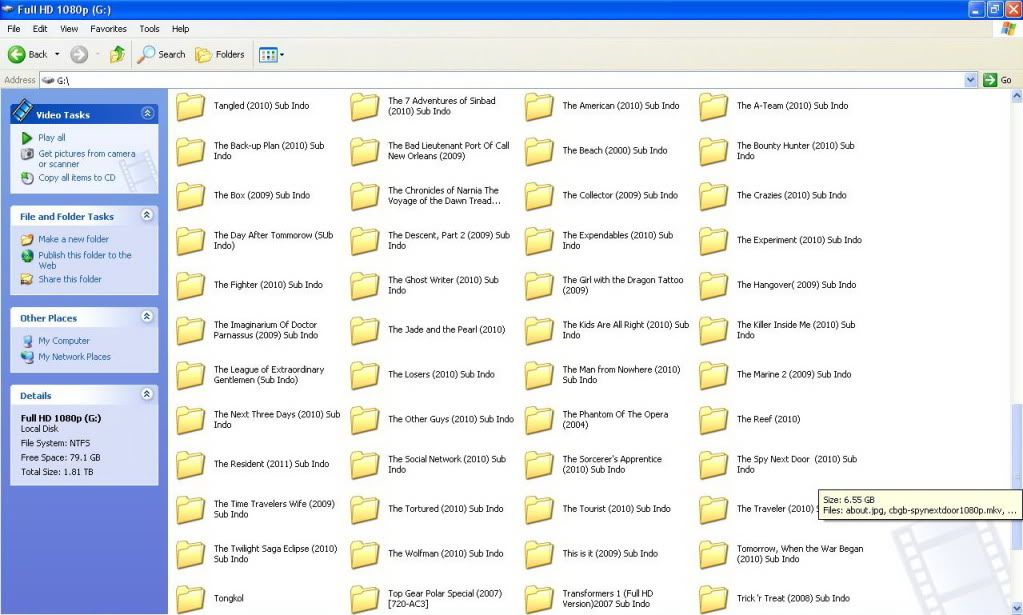
Task: Click Copy all items to CD
Action: click(76, 177)
